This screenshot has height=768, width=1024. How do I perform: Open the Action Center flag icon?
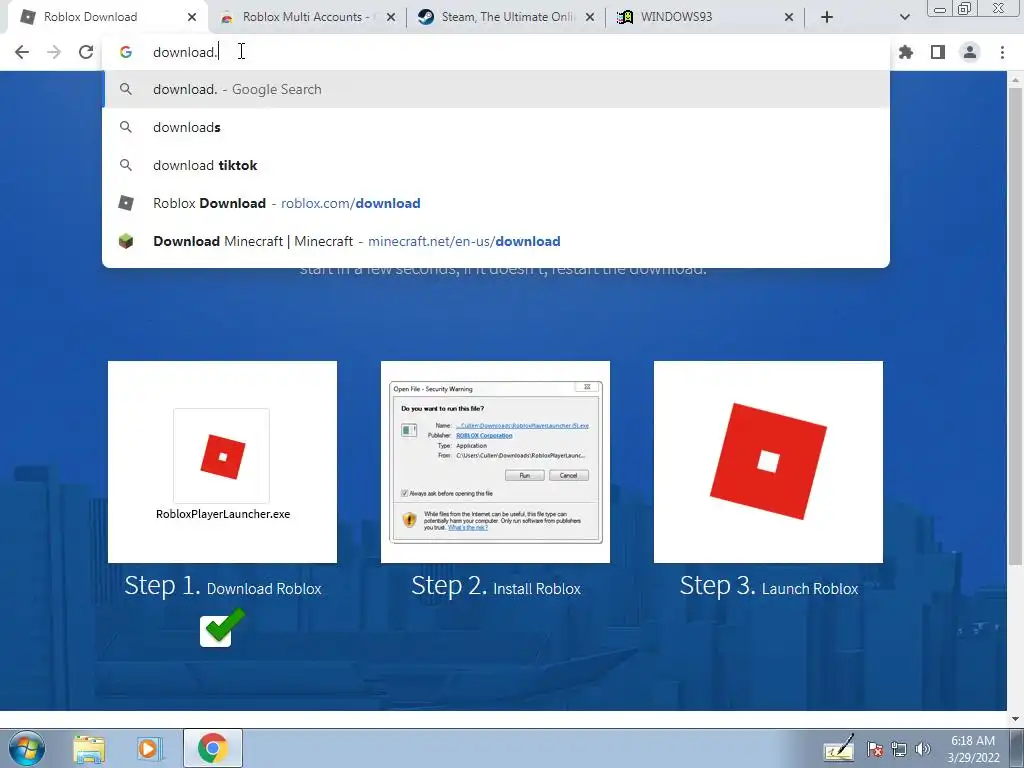875,749
